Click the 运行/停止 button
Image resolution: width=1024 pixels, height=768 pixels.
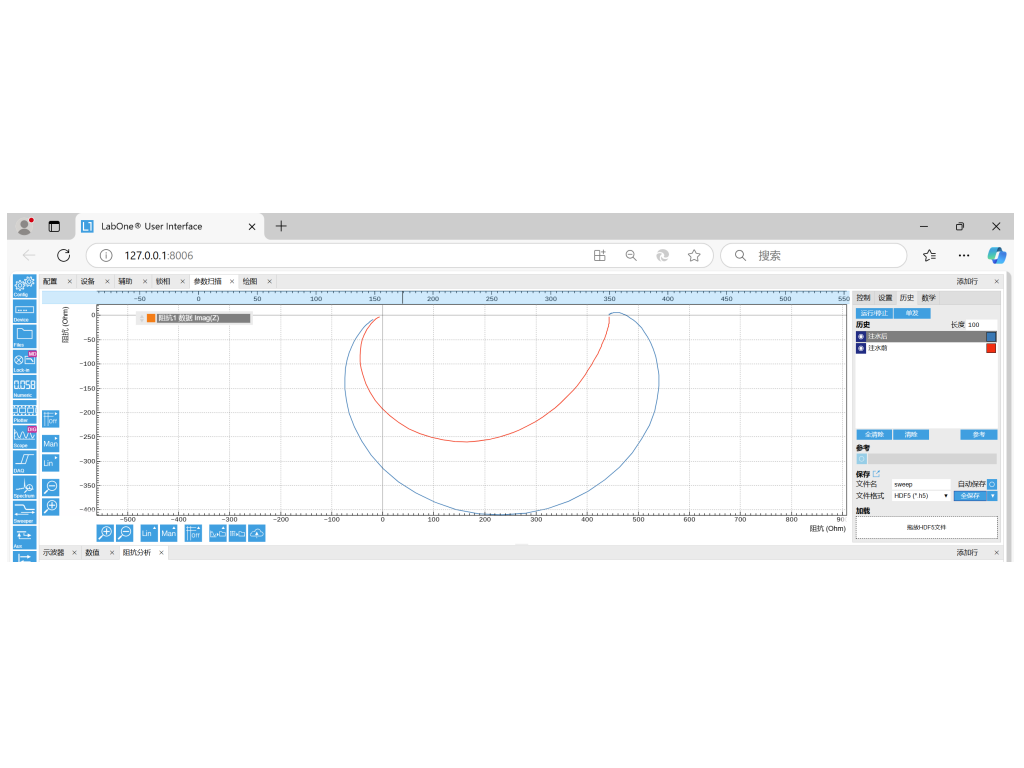click(x=874, y=313)
